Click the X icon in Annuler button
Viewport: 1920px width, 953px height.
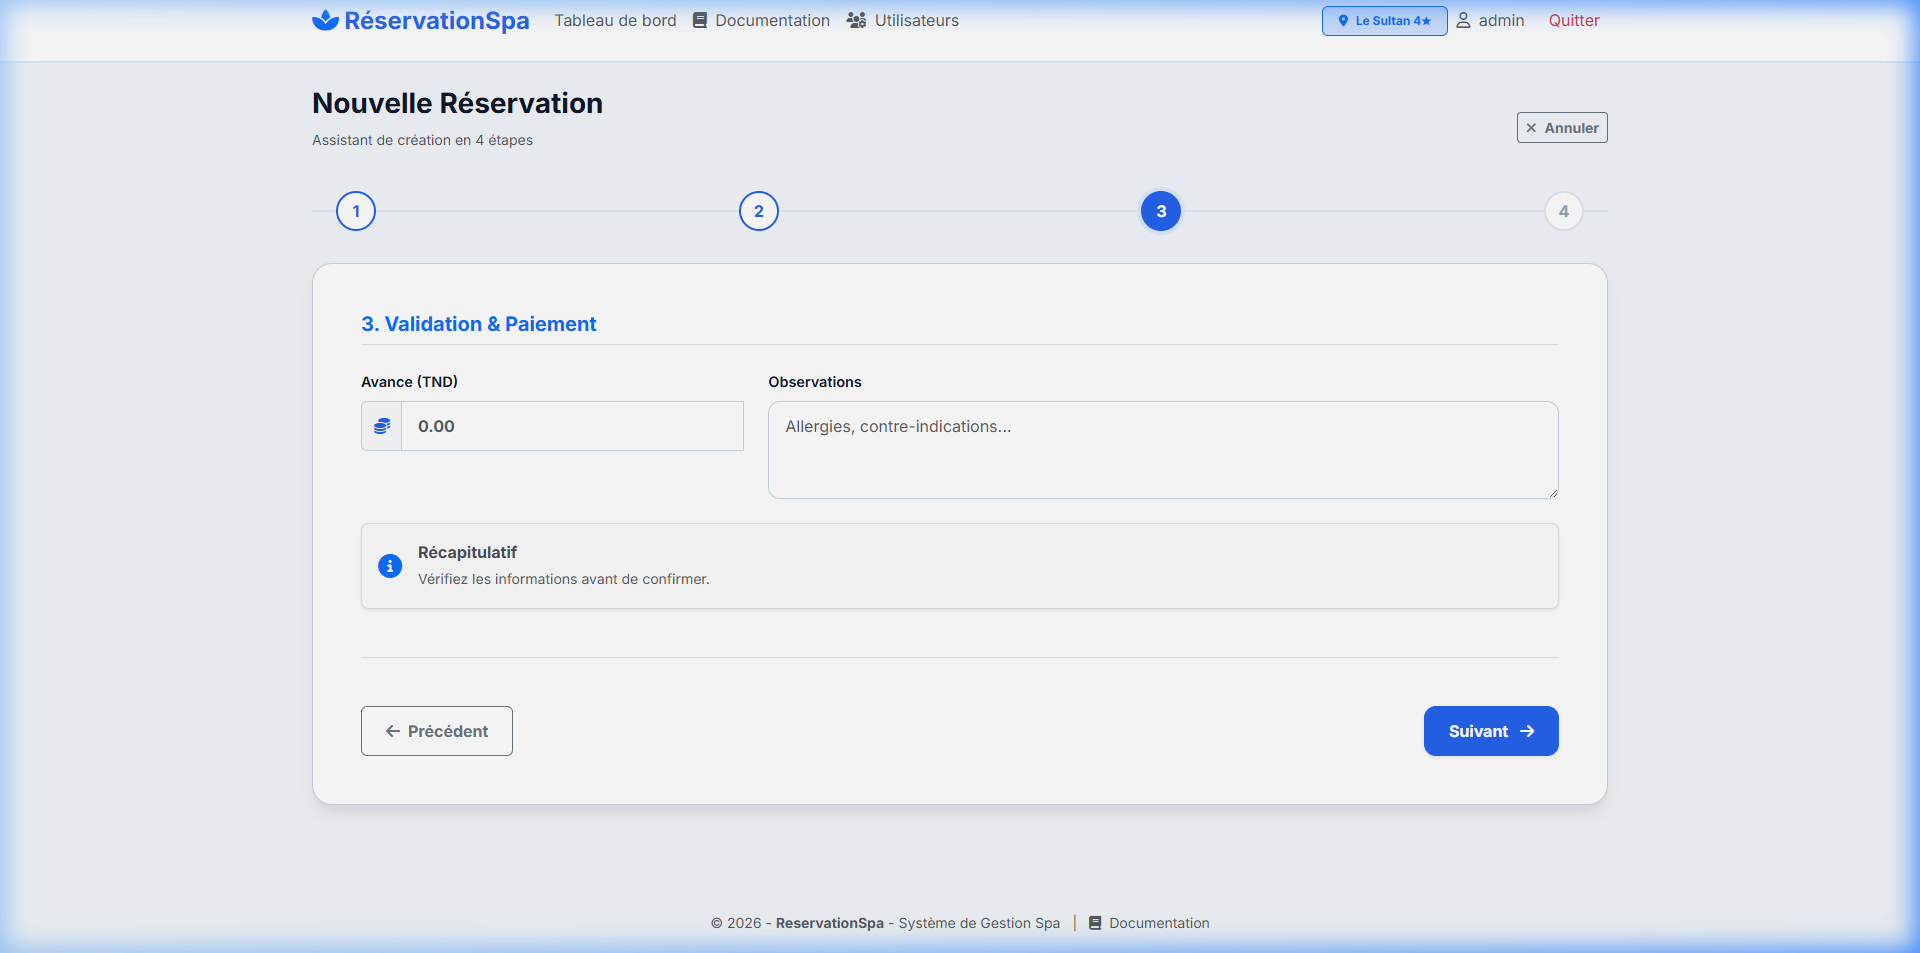(x=1531, y=128)
